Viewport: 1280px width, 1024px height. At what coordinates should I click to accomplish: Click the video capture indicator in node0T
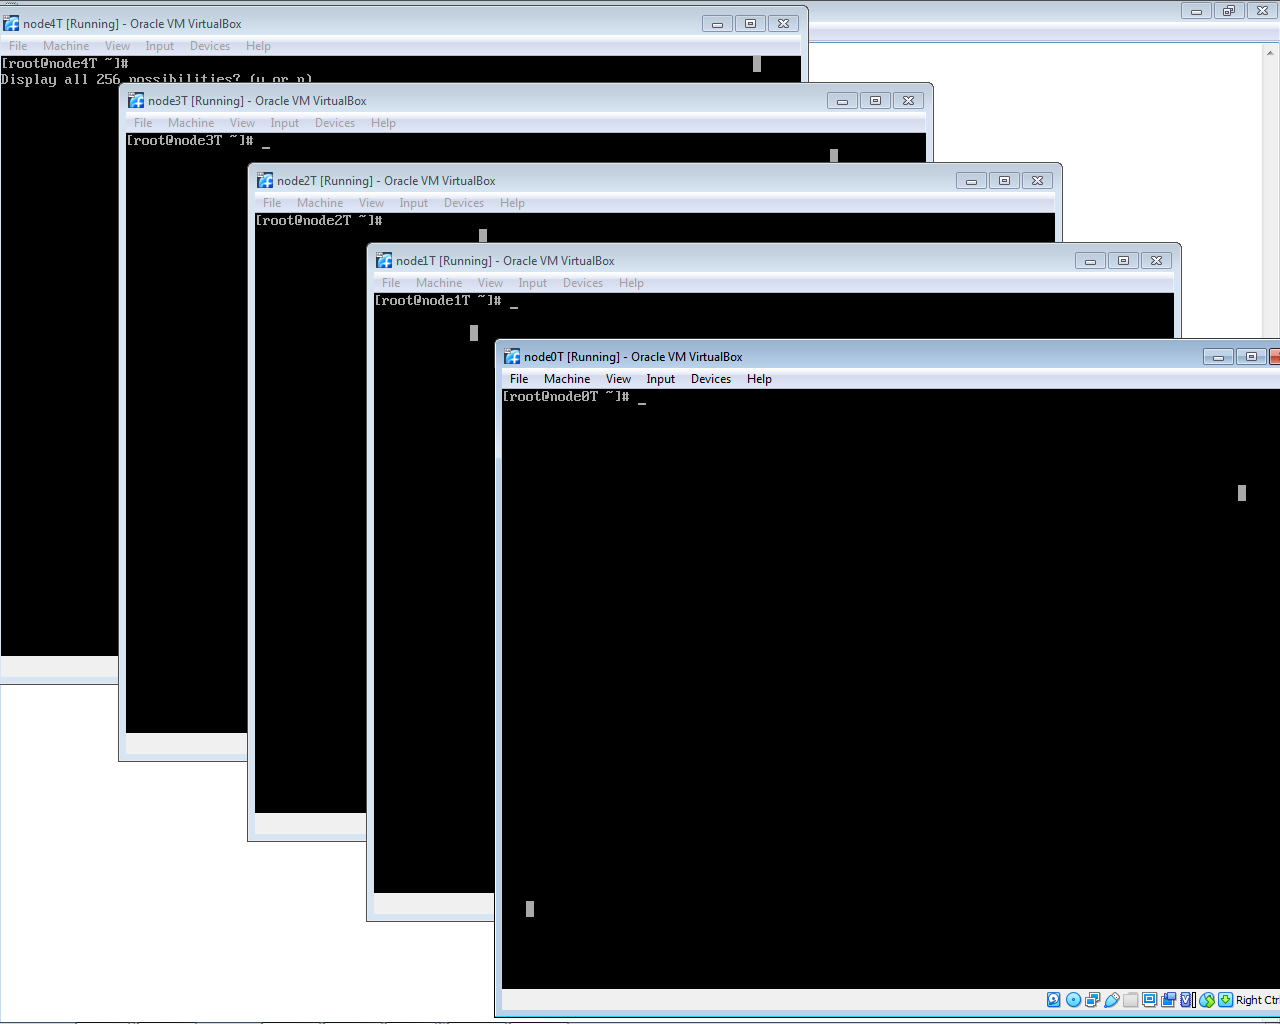(x=1168, y=1000)
